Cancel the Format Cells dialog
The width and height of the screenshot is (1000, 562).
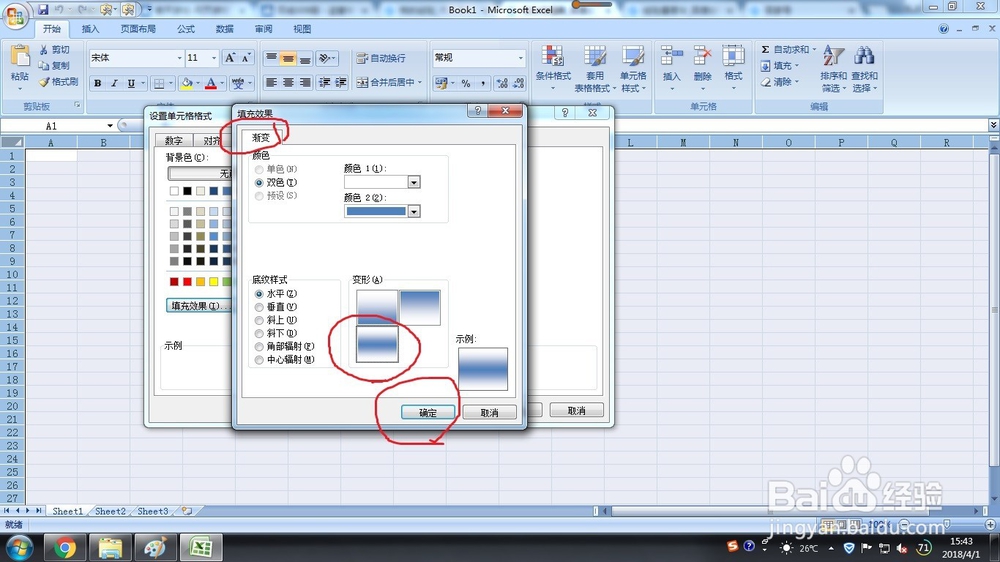[x=577, y=411]
